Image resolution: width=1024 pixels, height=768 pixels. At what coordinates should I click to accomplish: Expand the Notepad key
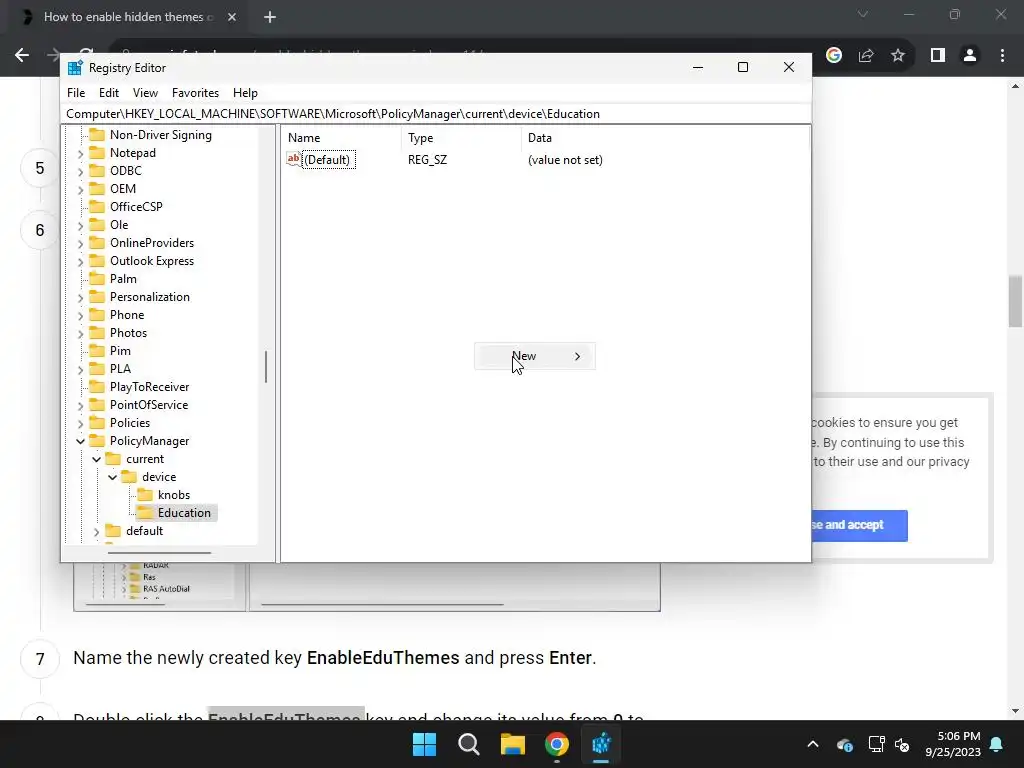[x=80, y=153]
